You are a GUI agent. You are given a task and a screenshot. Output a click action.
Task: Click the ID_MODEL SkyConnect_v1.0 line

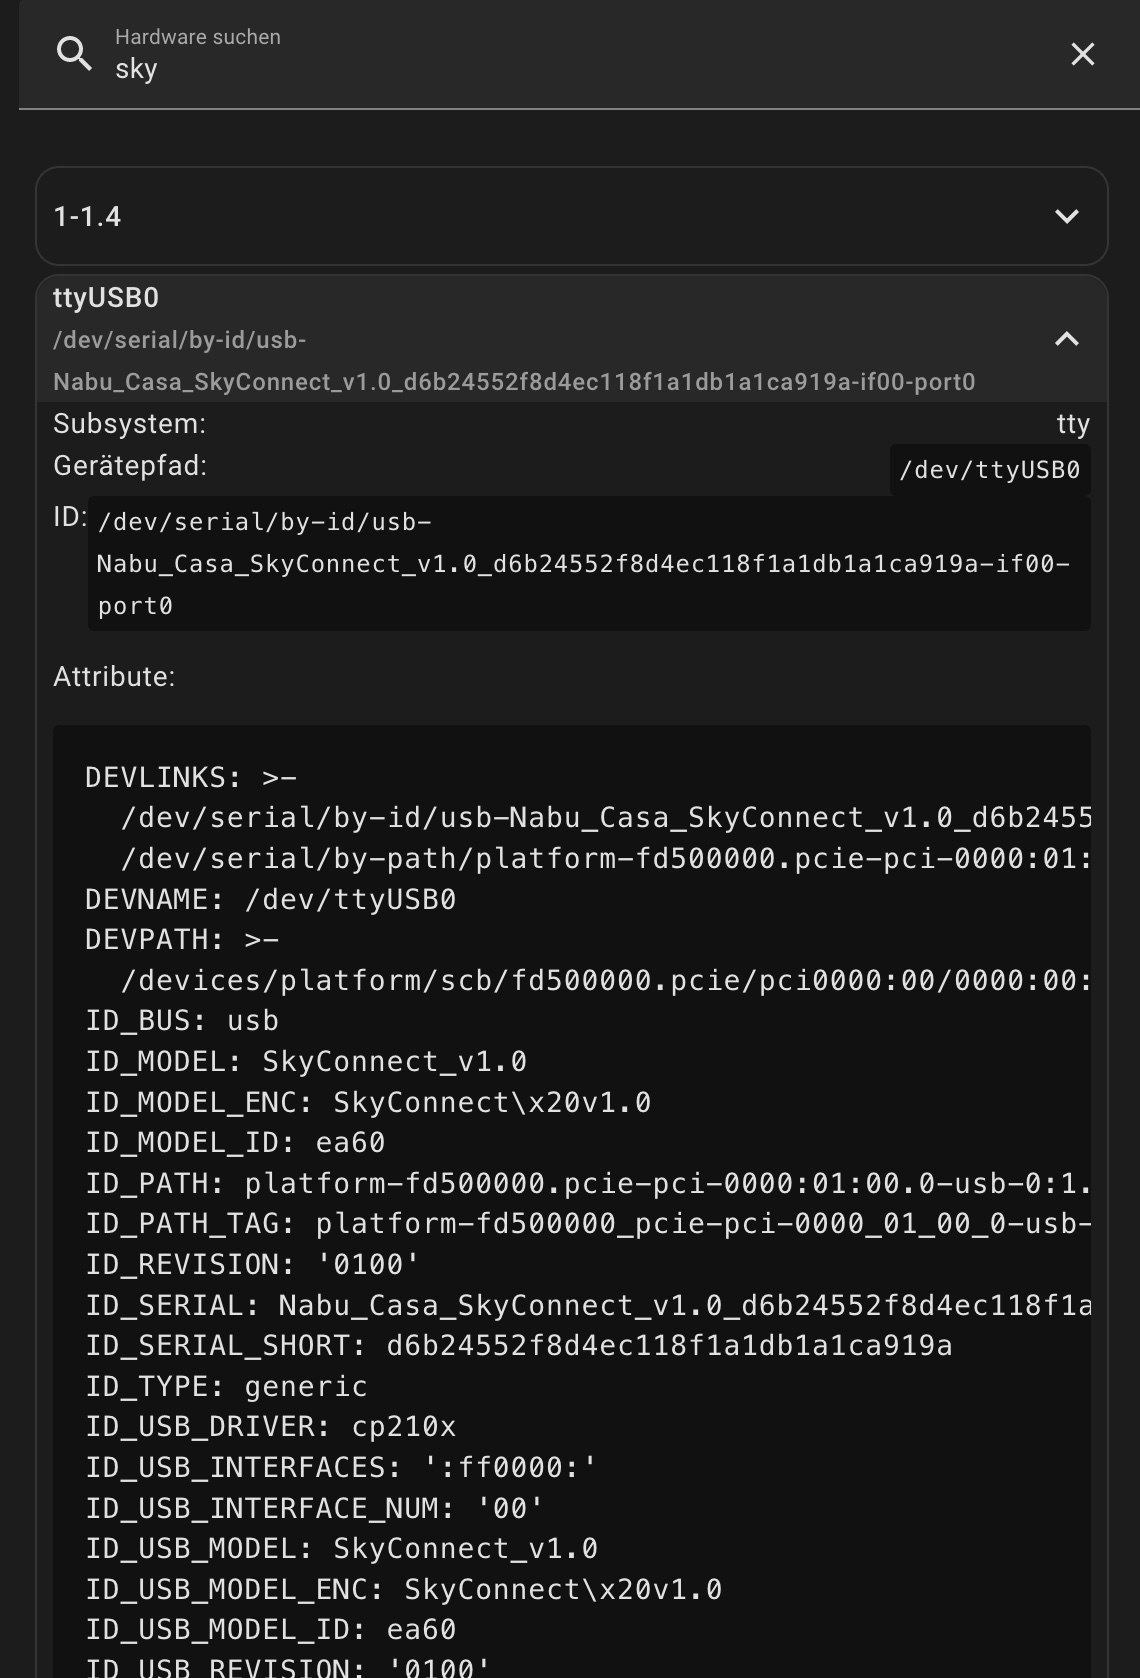[x=306, y=1061]
